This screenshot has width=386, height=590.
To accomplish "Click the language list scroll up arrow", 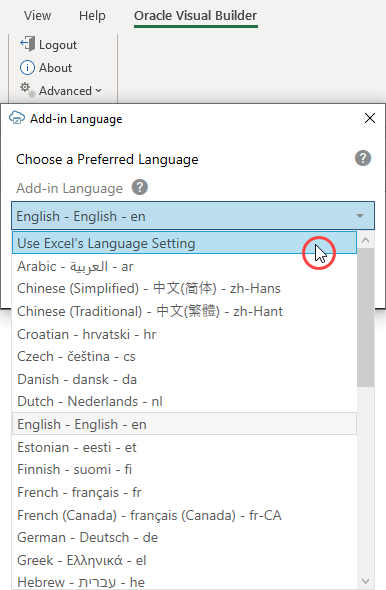I will pyautogui.click(x=365, y=240).
